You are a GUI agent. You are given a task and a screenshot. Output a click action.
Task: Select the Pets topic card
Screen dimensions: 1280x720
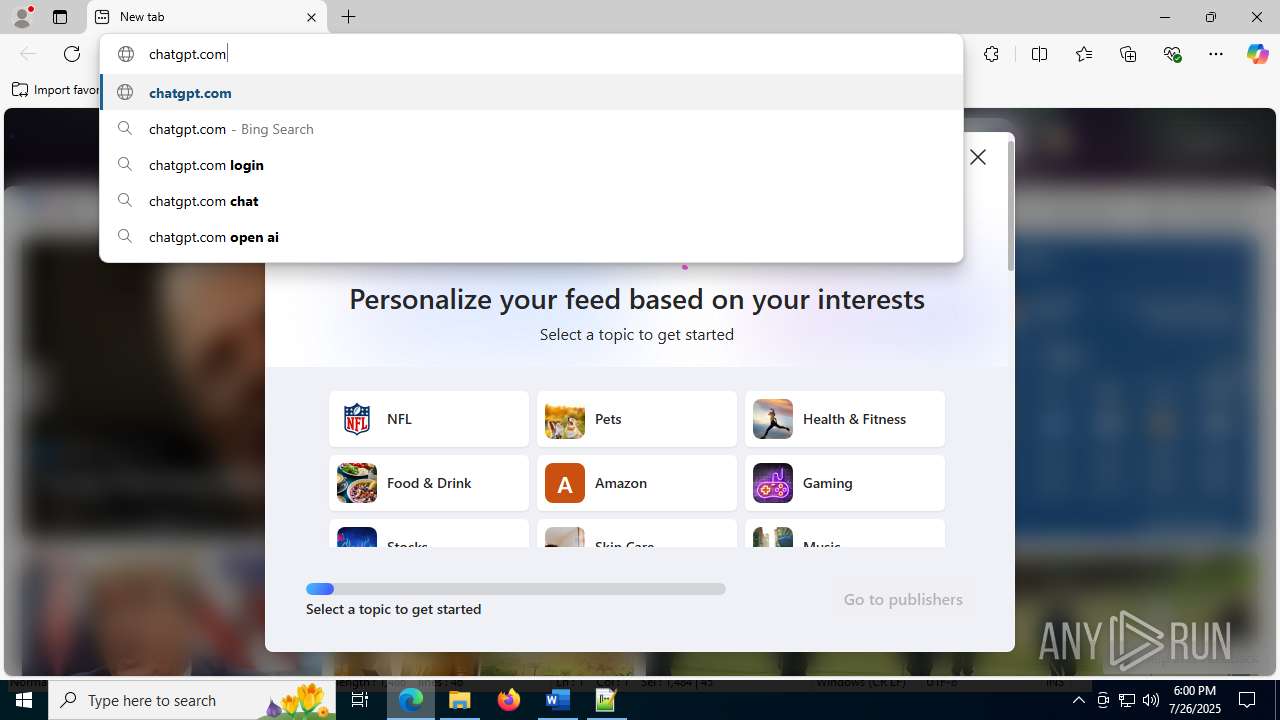tap(637, 419)
